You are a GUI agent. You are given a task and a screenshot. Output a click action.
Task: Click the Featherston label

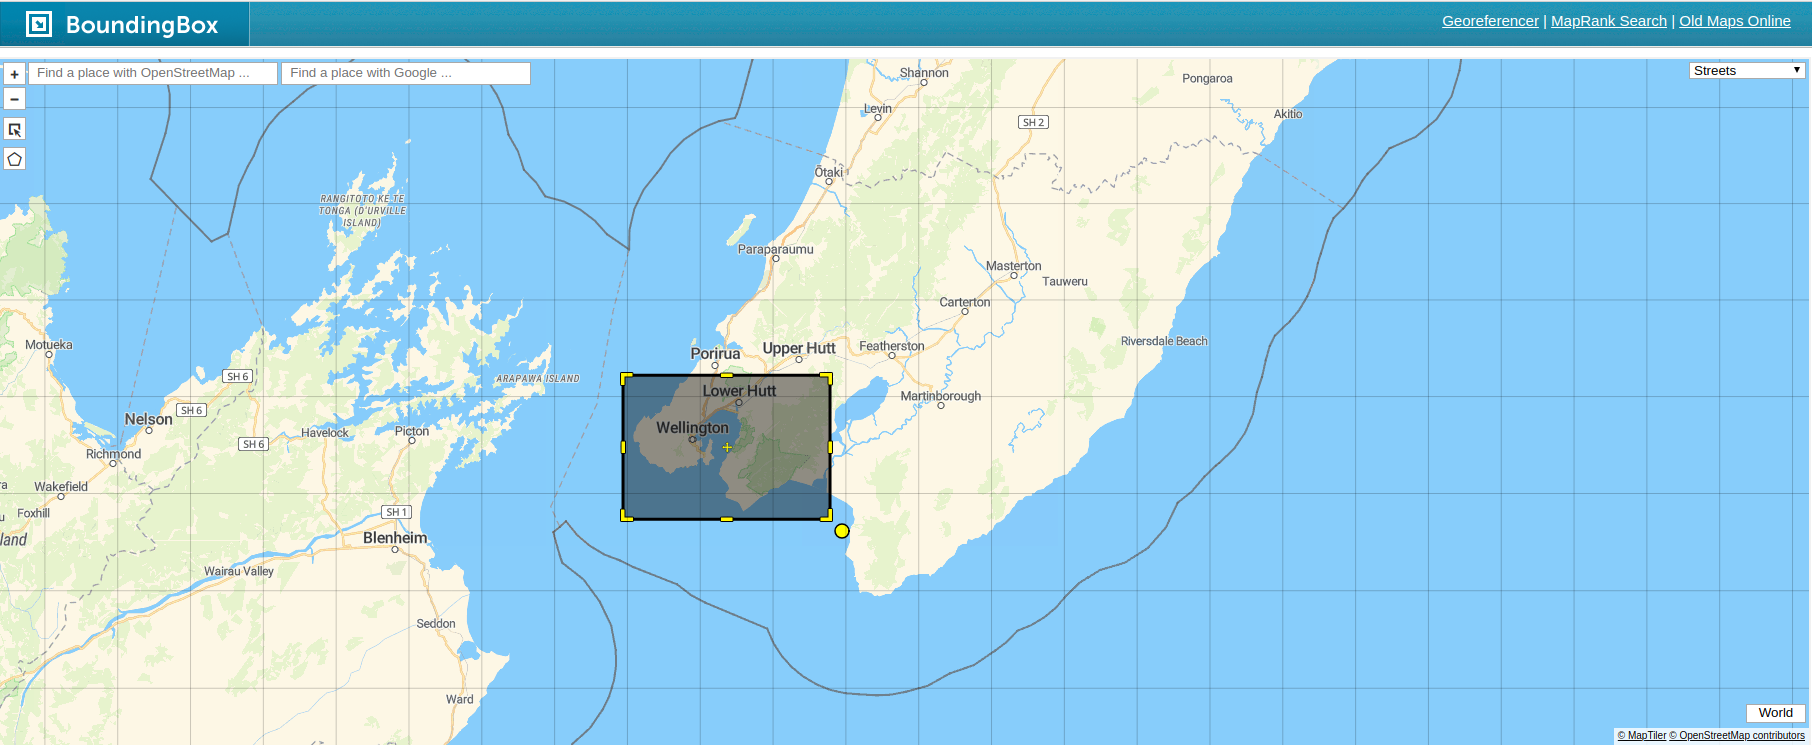[x=892, y=346]
